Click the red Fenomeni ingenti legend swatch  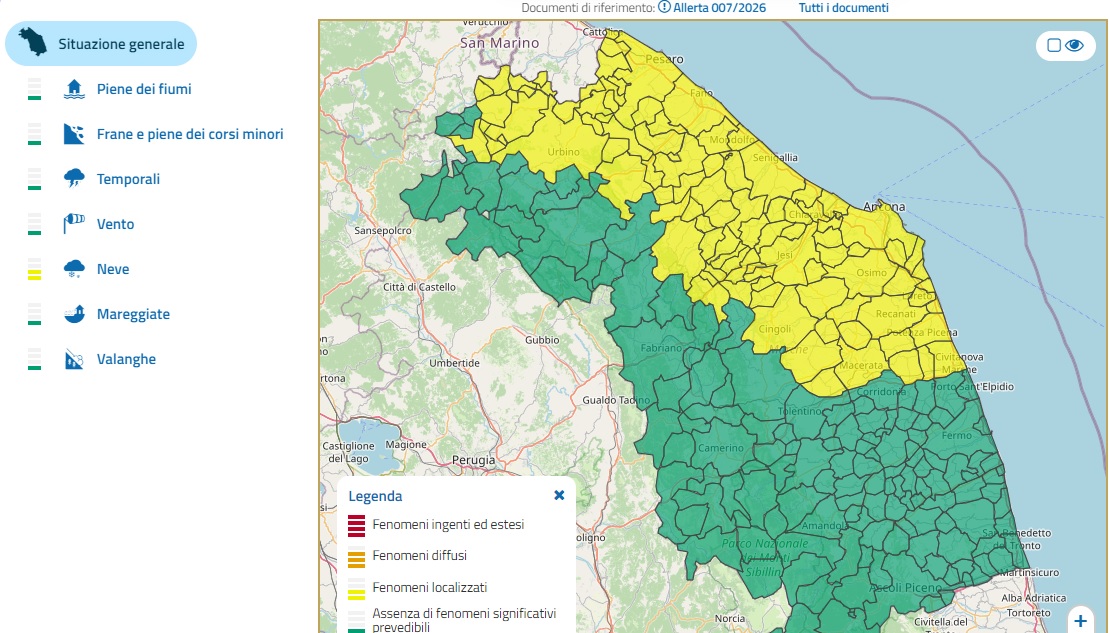tap(356, 525)
